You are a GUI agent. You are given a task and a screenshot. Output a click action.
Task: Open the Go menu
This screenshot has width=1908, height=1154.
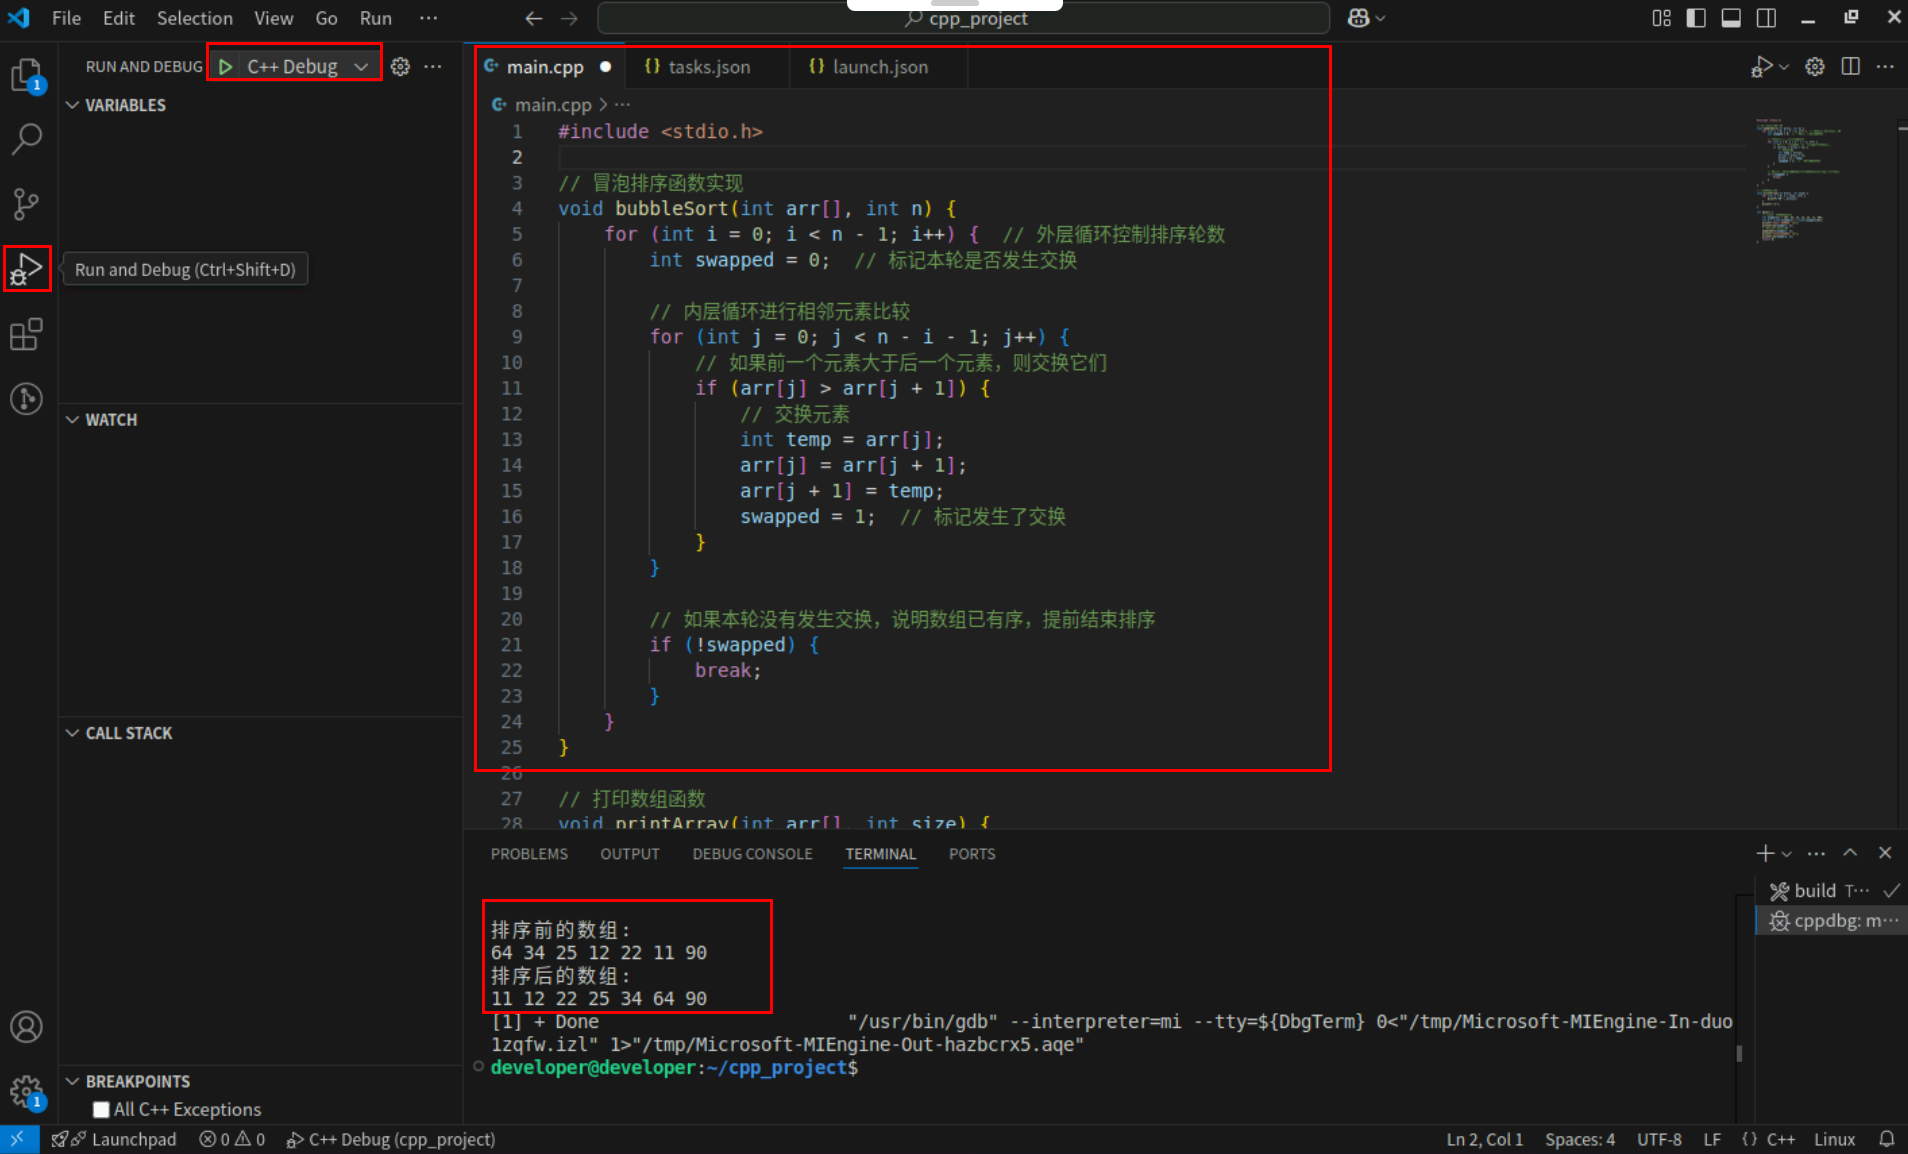[326, 18]
